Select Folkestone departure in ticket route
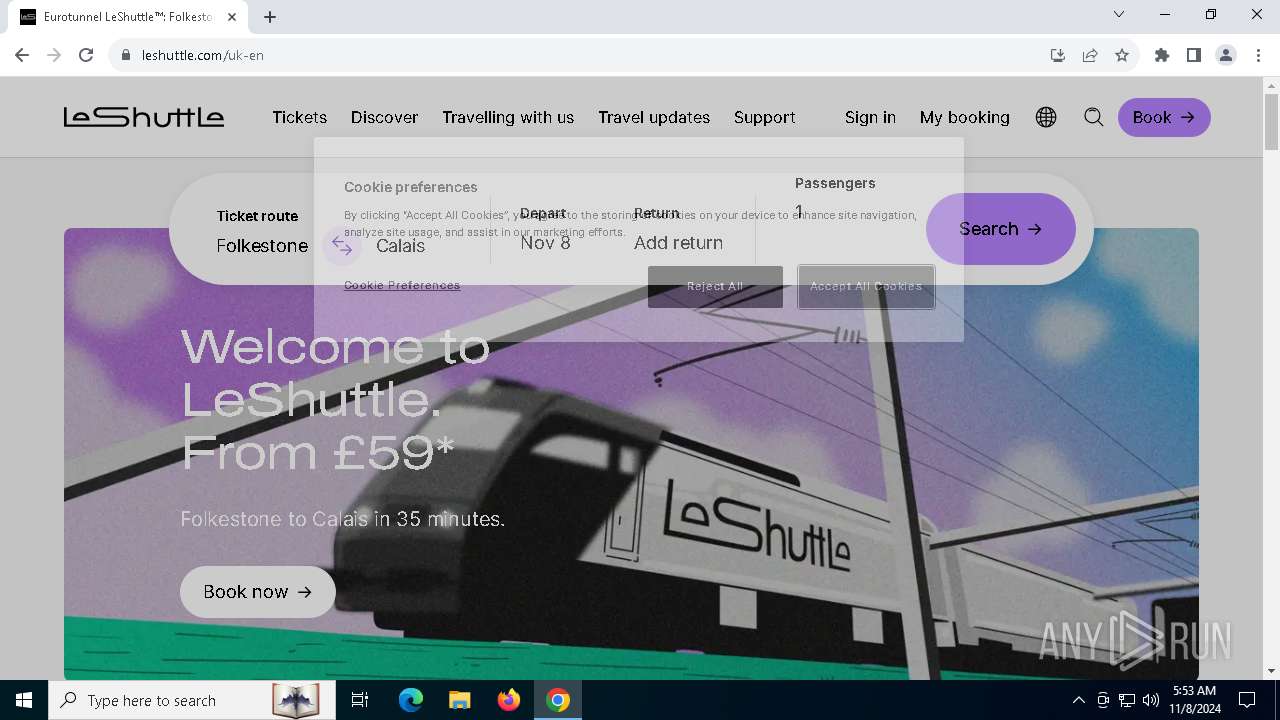The width and height of the screenshot is (1280, 720). click(x=262, y=246)
